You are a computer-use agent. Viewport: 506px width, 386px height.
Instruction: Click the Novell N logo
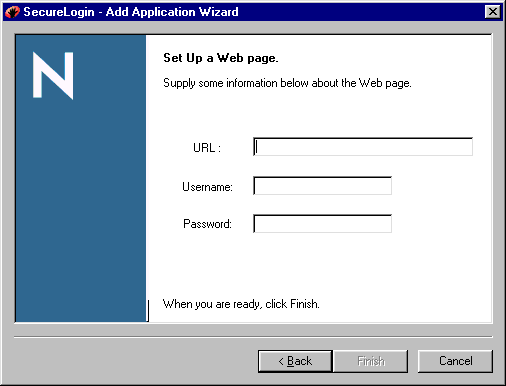pyautogui.click(x=53, y=75)
